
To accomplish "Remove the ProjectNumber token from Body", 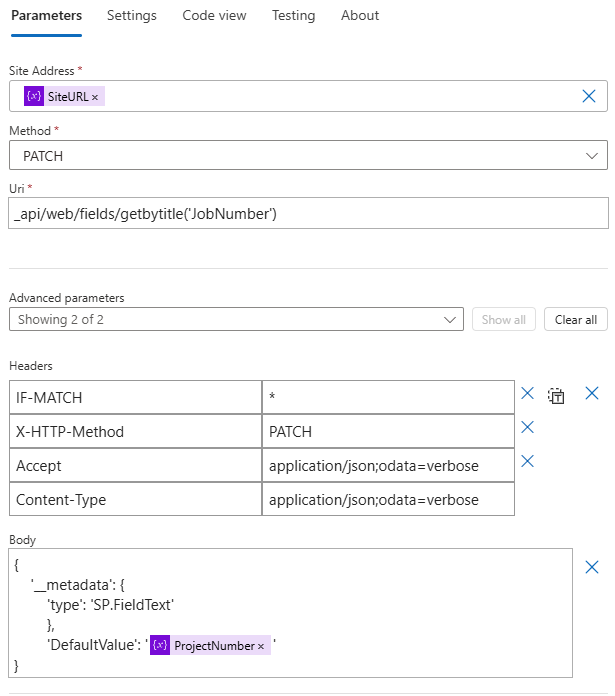I will click(x=261, y=646).
